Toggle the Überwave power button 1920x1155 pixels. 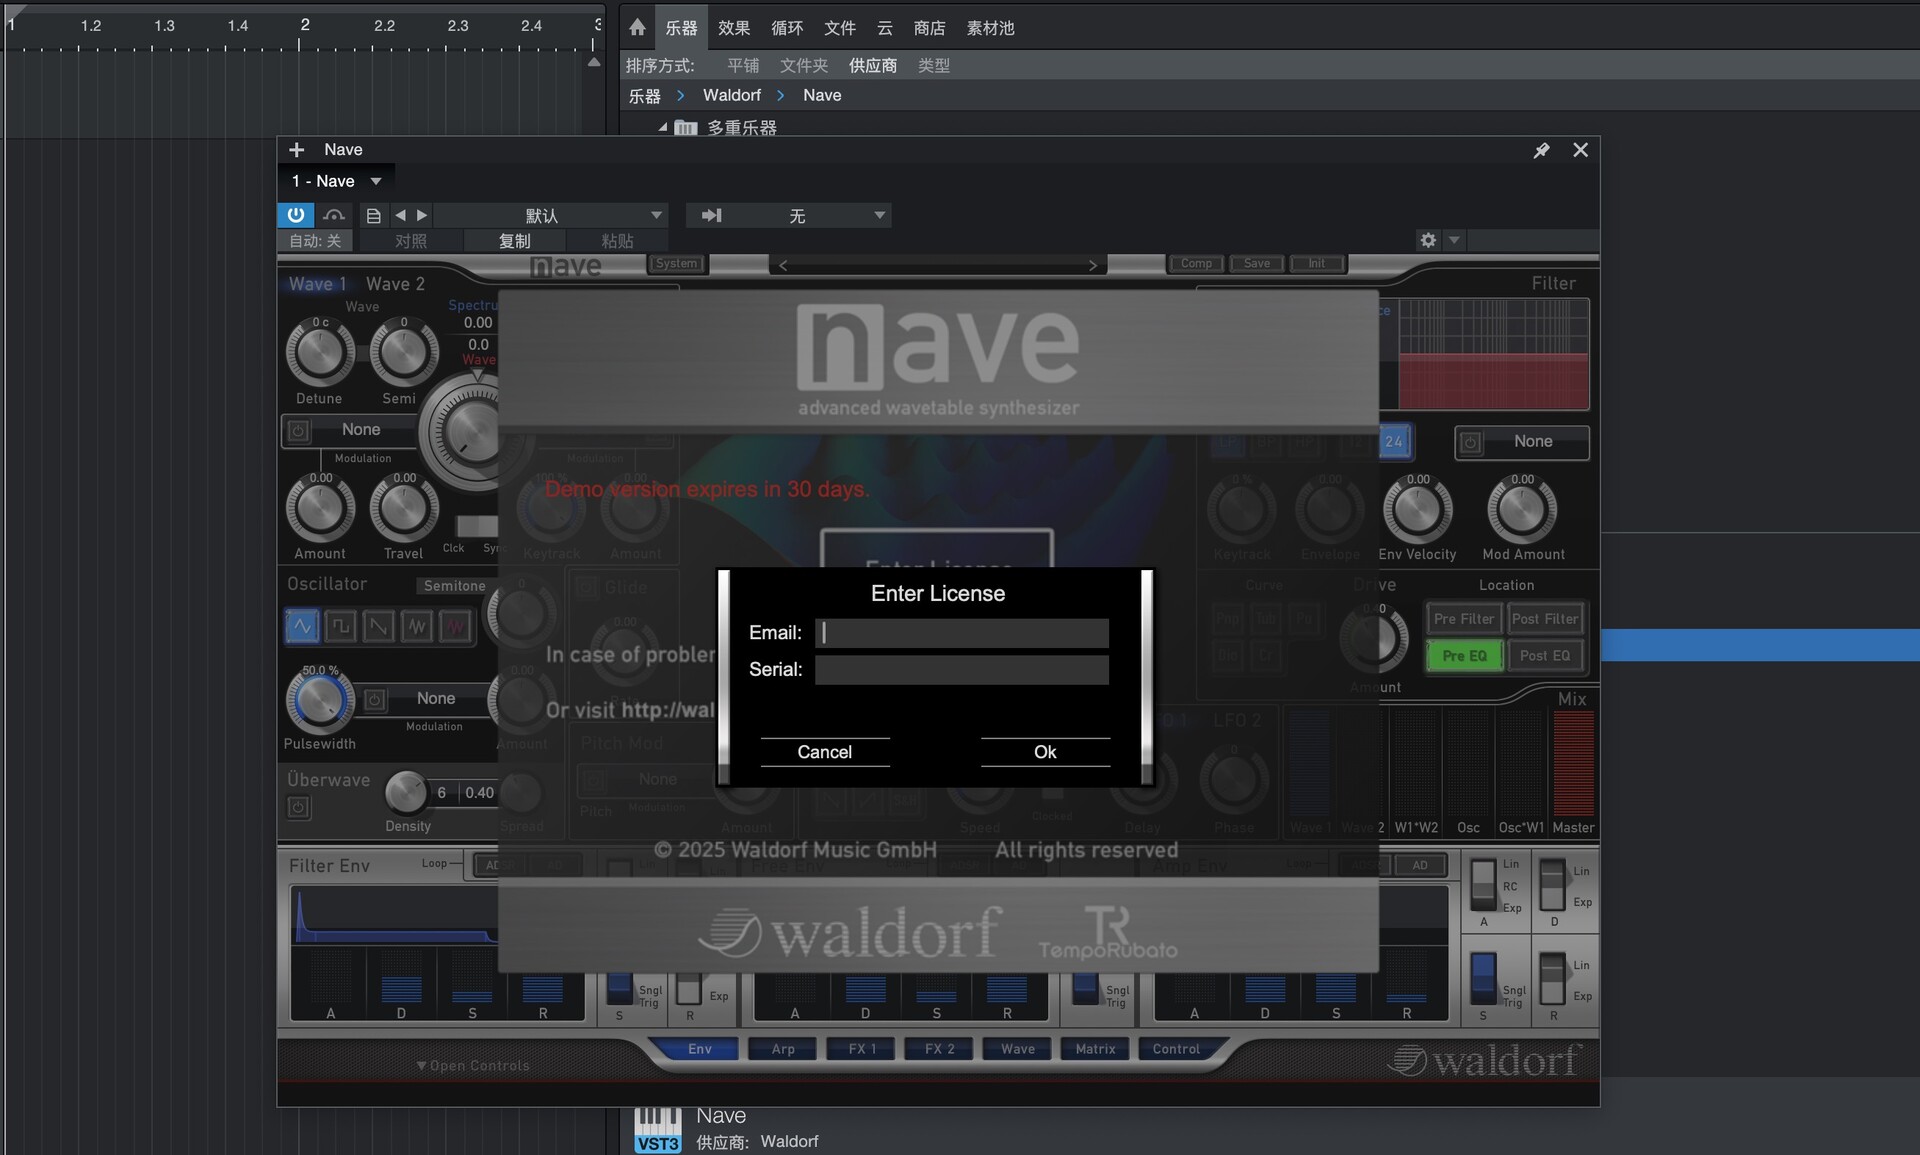(298, 807)
